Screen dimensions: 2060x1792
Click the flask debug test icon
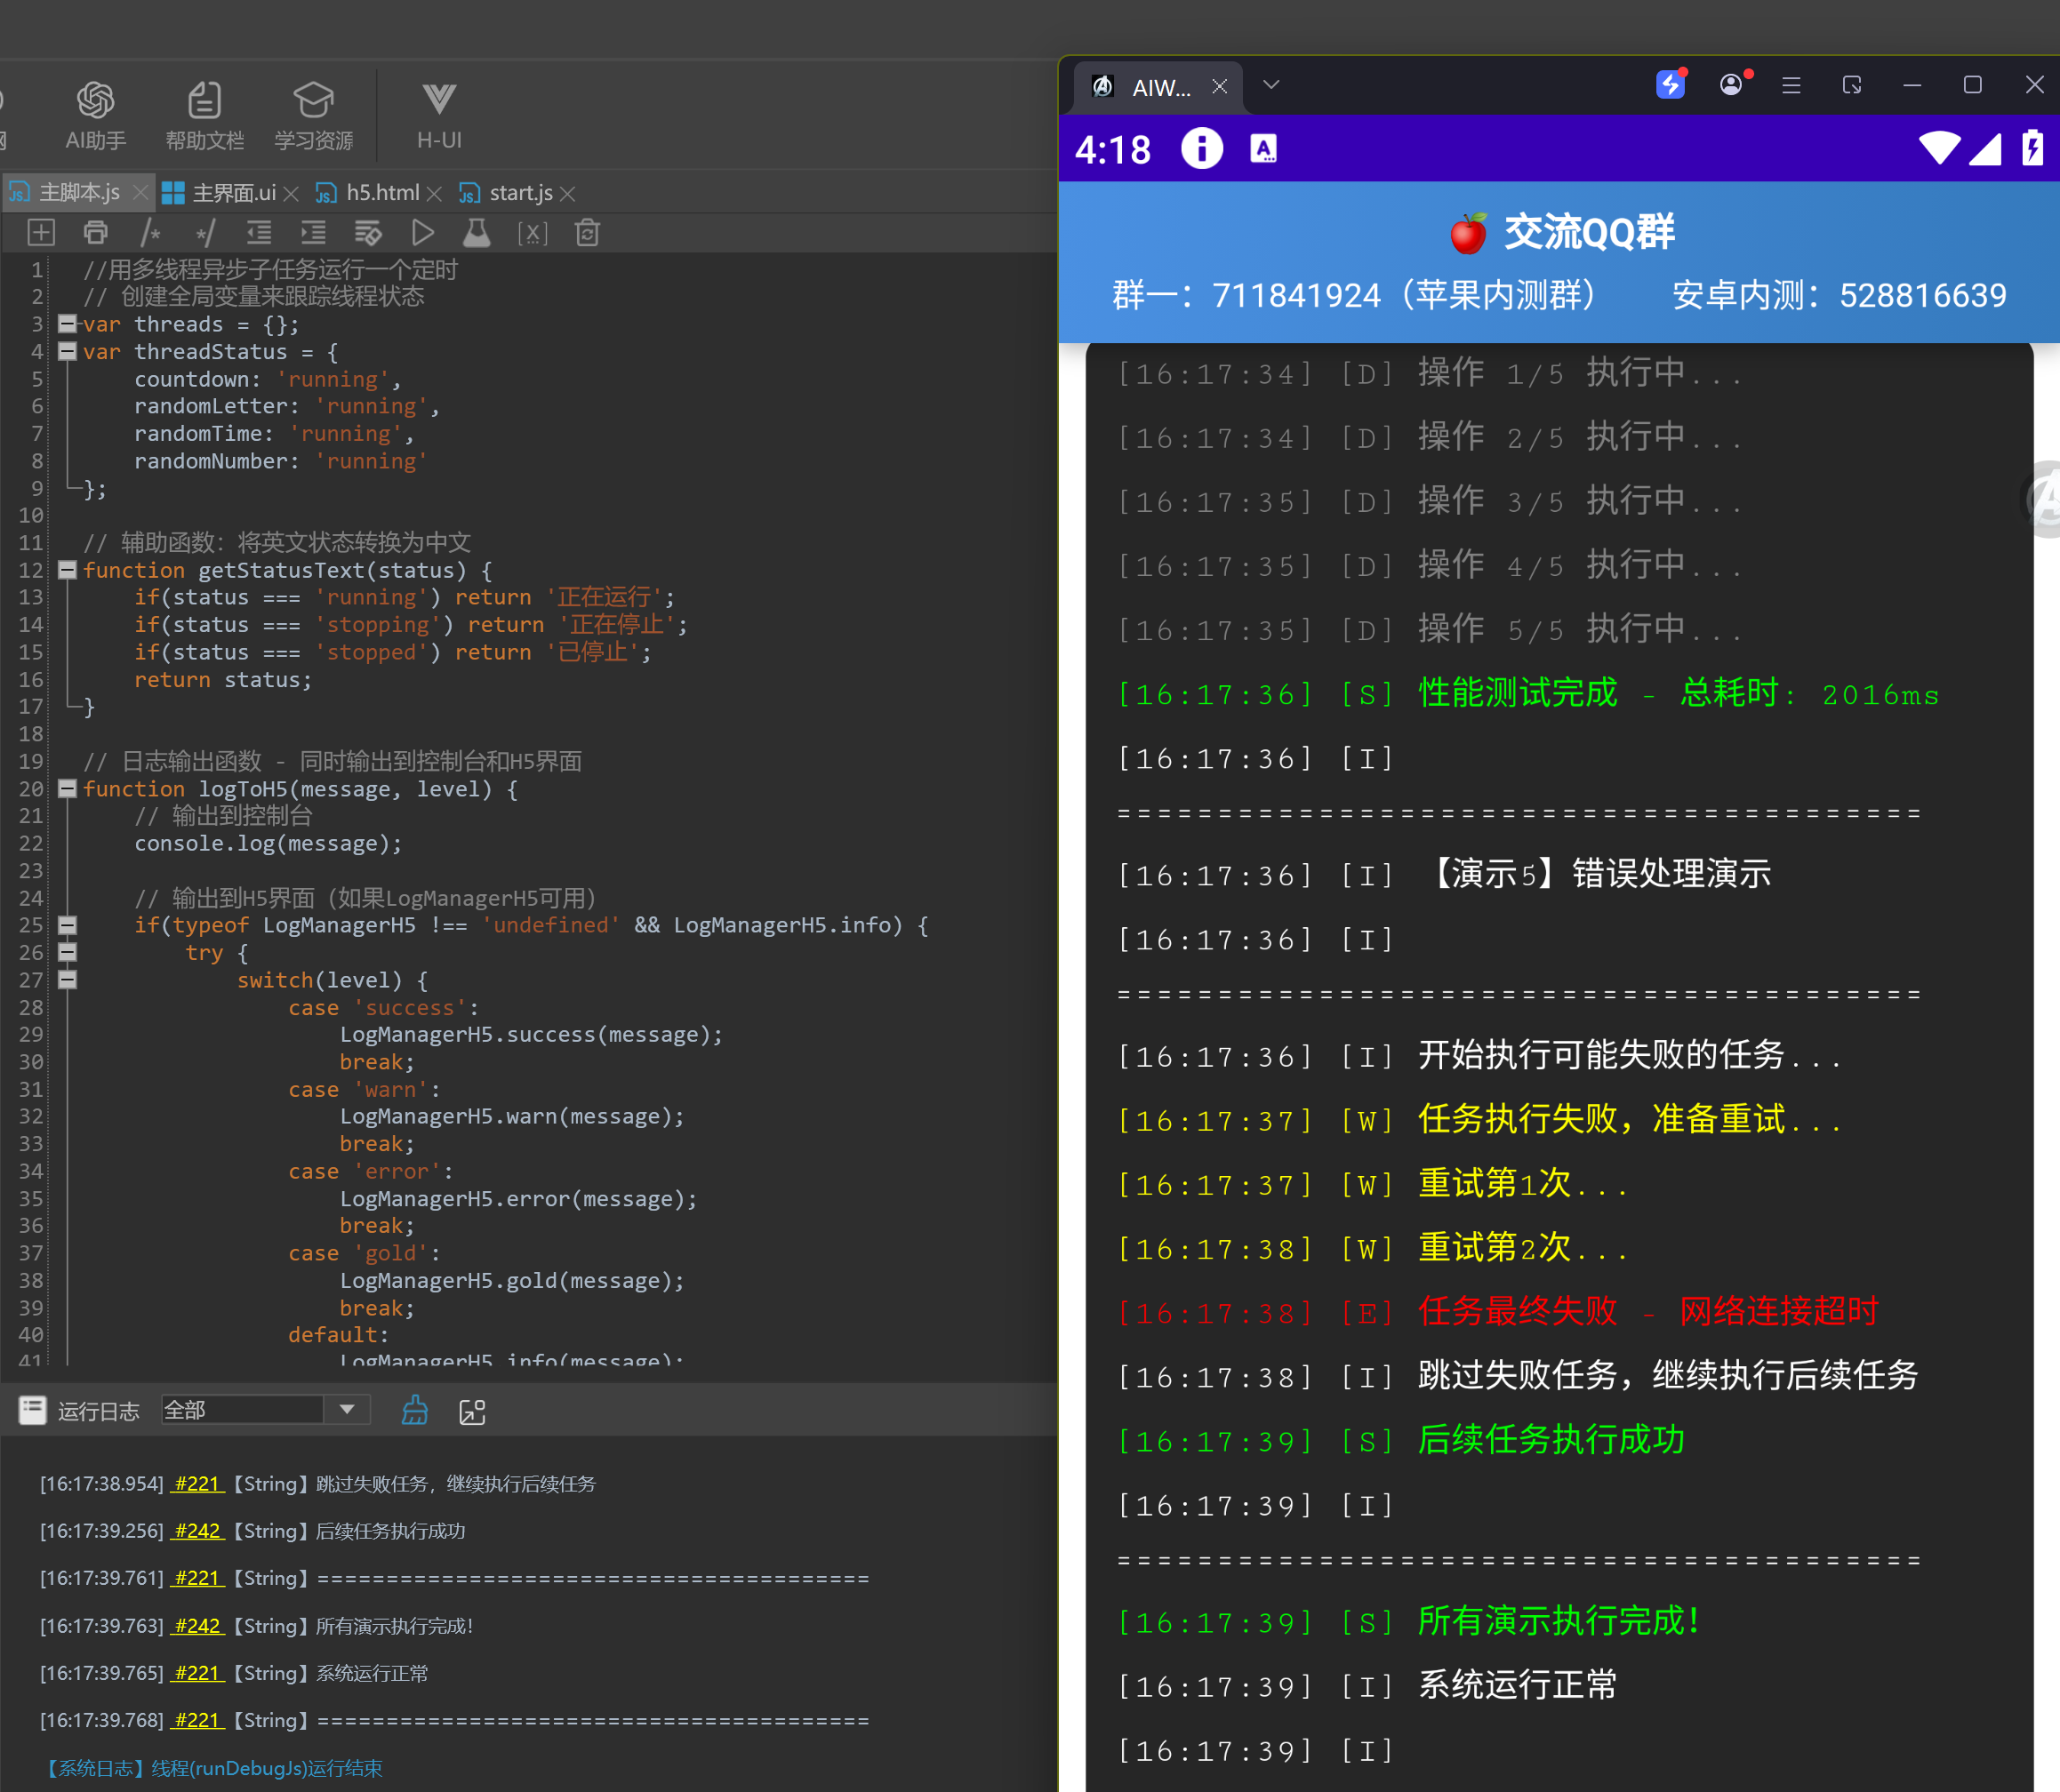pyautogui.click(x=477, y=233)
